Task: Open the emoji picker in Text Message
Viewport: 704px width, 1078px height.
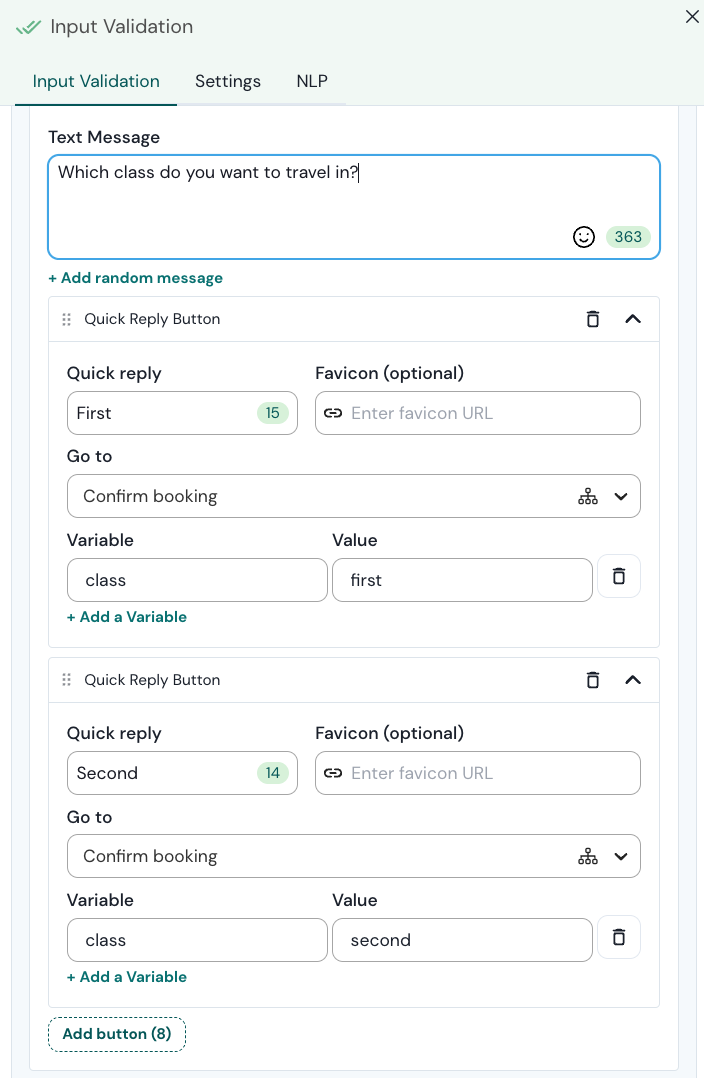Action: click(x=584, y=237)
